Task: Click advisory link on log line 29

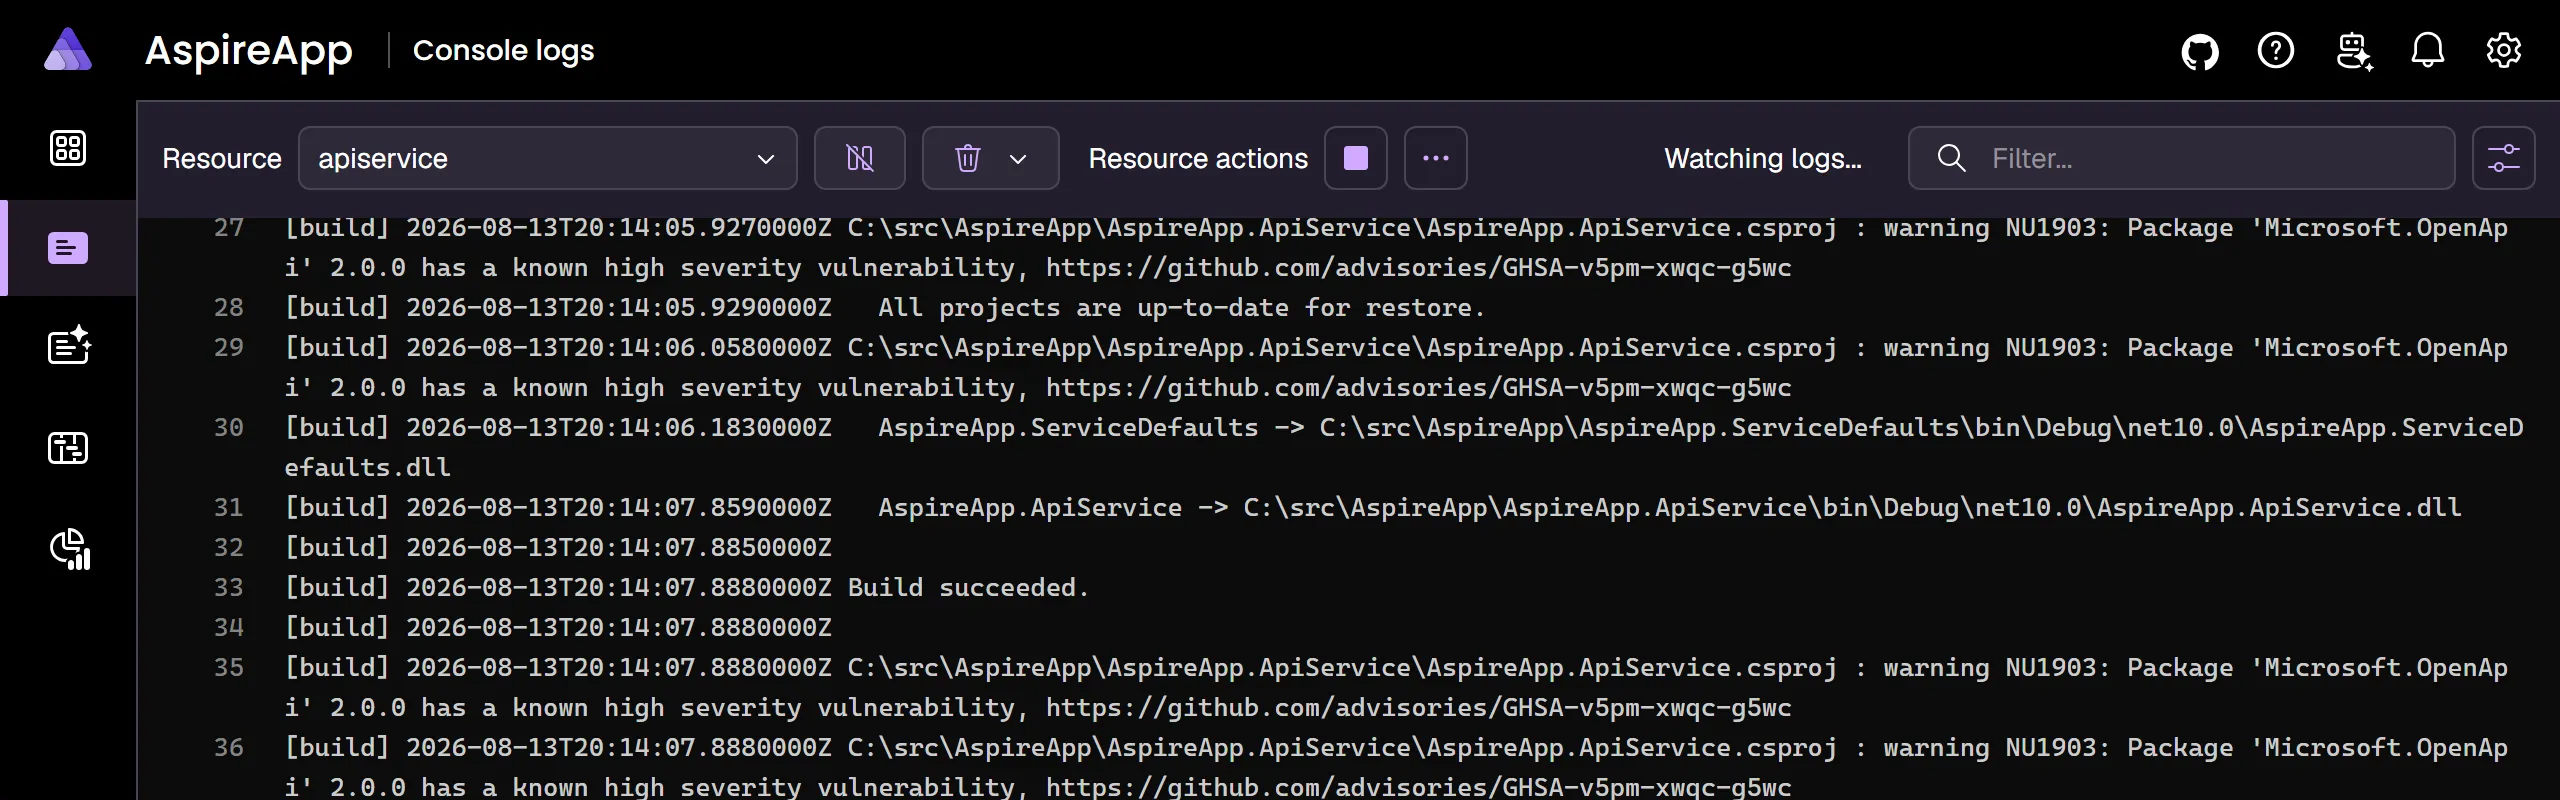Action: tap(1418, 388)
